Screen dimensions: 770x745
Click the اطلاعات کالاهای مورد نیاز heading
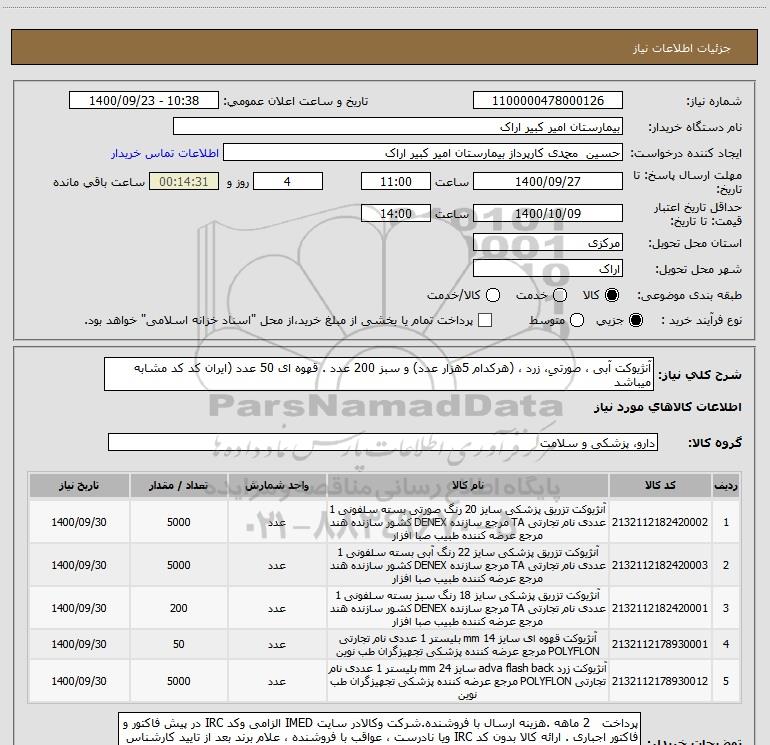point(668,407)
